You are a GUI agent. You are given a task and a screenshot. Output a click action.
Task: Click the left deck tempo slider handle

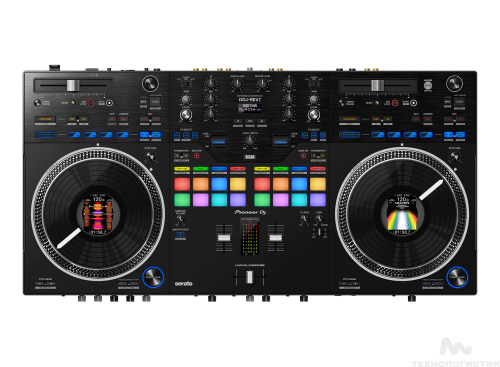pyautogui.click(x=73, y=85)
